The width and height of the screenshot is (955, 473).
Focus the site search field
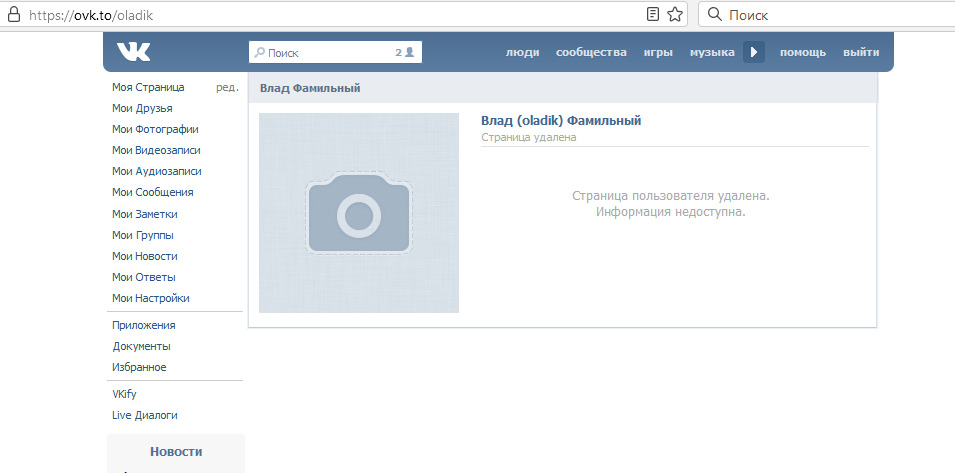(335, 52)
